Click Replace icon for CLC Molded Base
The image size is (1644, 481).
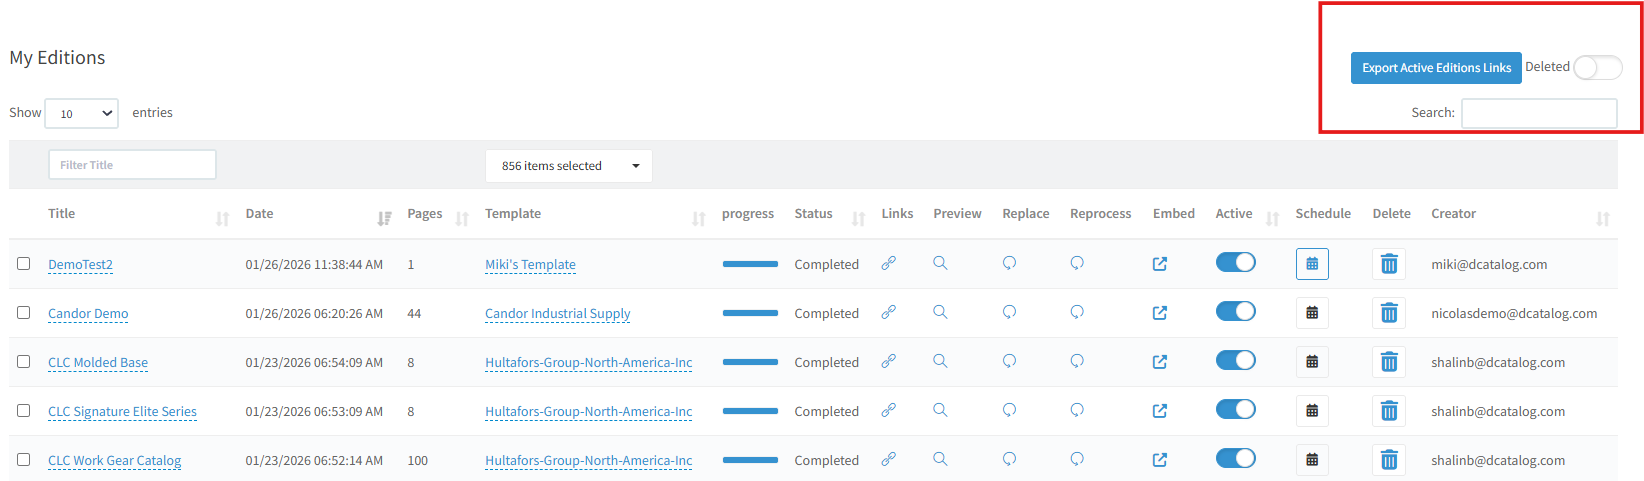click(1009, 361)
